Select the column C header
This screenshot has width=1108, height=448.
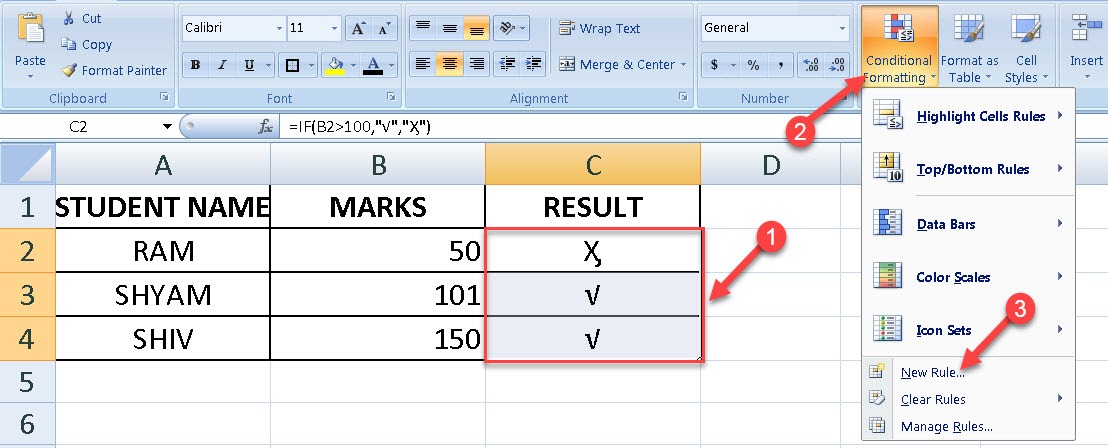click(593, 165)
